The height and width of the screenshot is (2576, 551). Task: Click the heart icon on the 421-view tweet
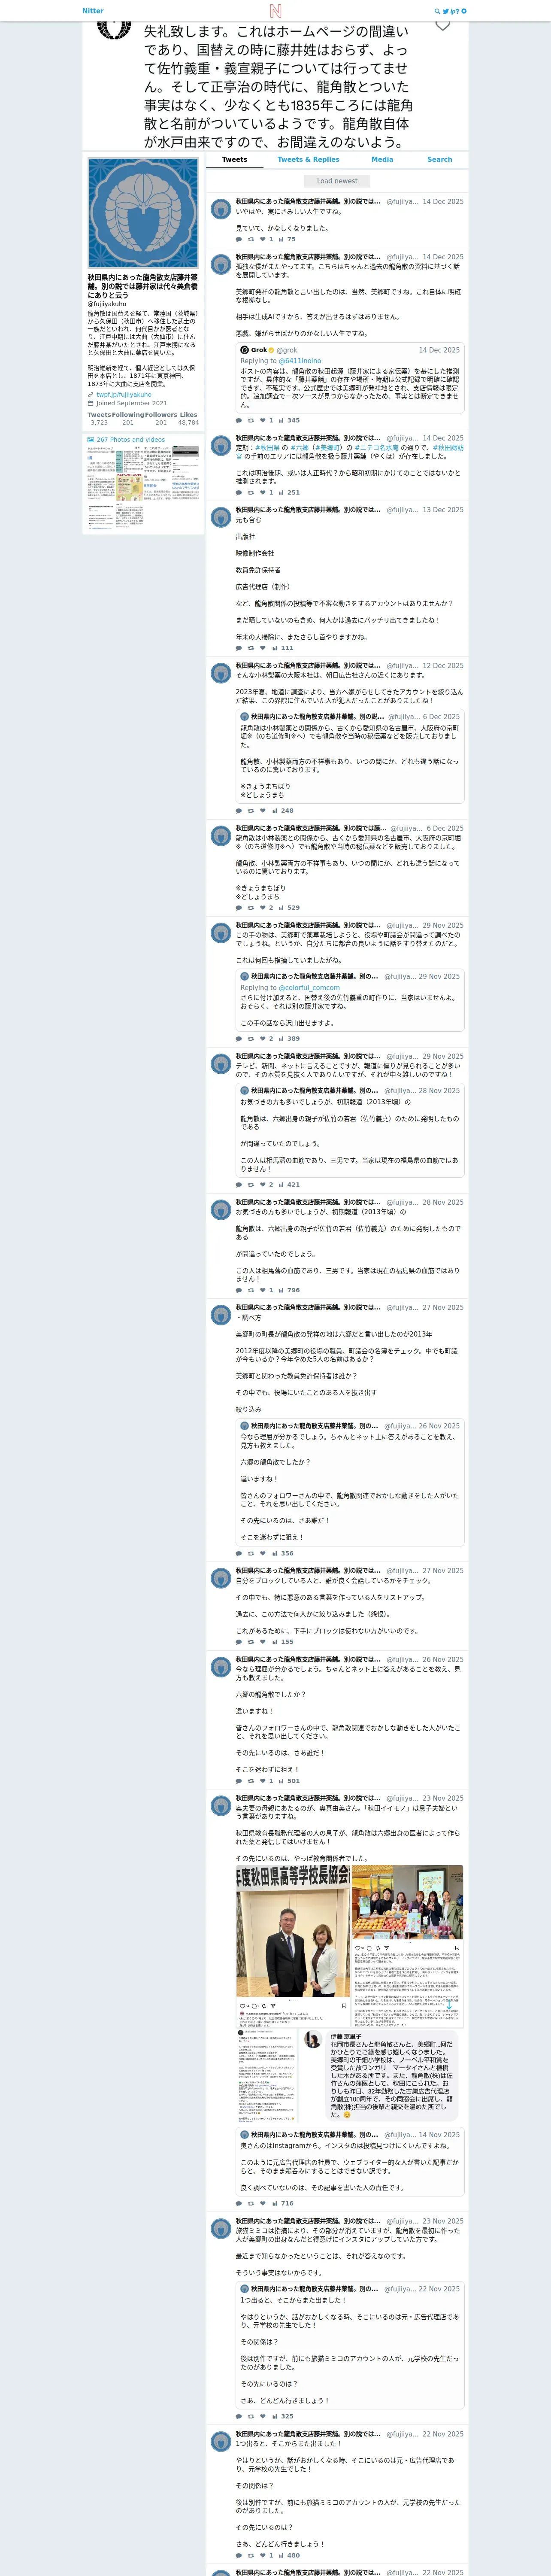263,1184
